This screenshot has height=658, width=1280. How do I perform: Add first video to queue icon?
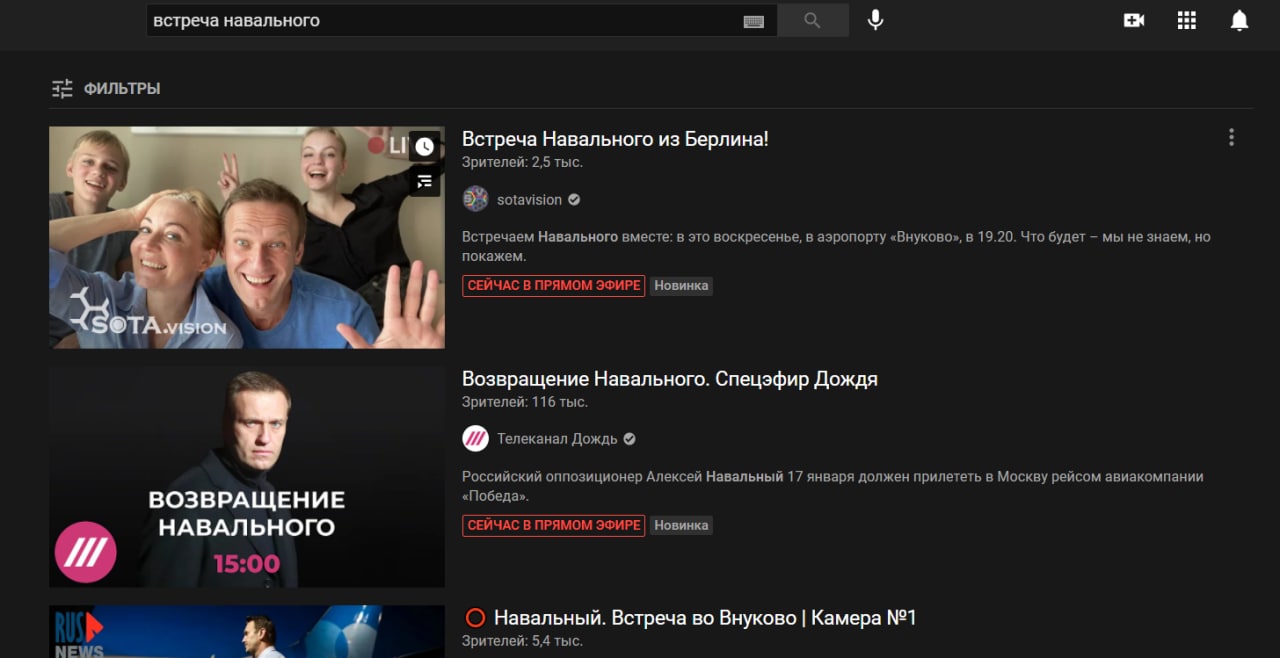(425, 181)
